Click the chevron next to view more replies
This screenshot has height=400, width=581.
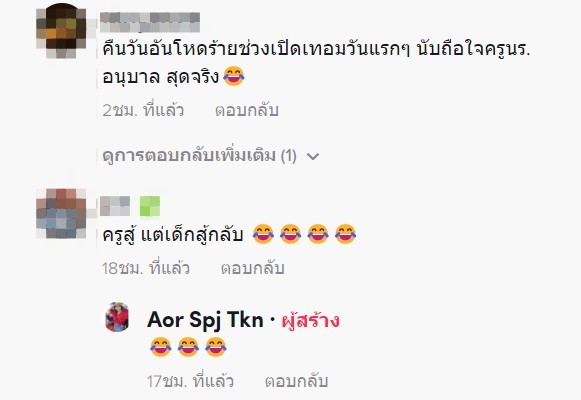pos(313,157)
